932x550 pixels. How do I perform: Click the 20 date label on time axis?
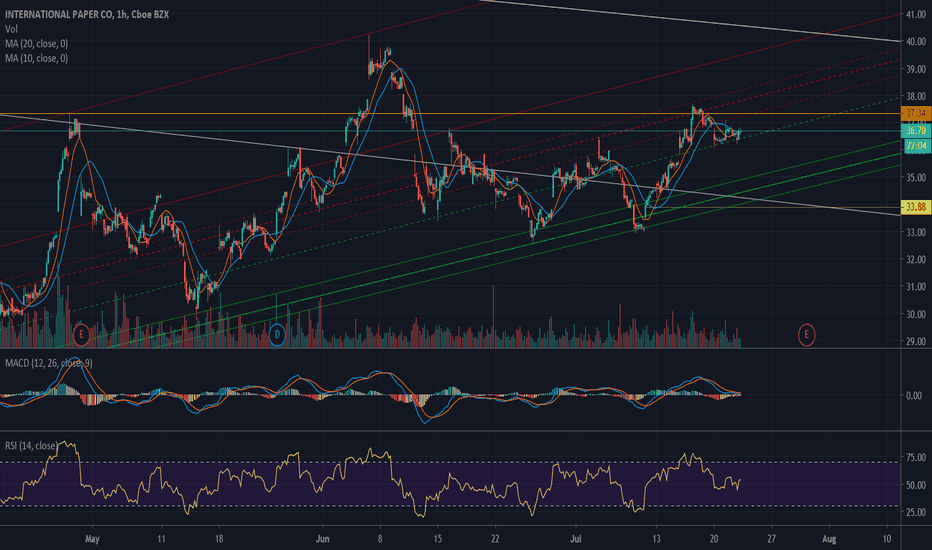(x=714, y=539)
